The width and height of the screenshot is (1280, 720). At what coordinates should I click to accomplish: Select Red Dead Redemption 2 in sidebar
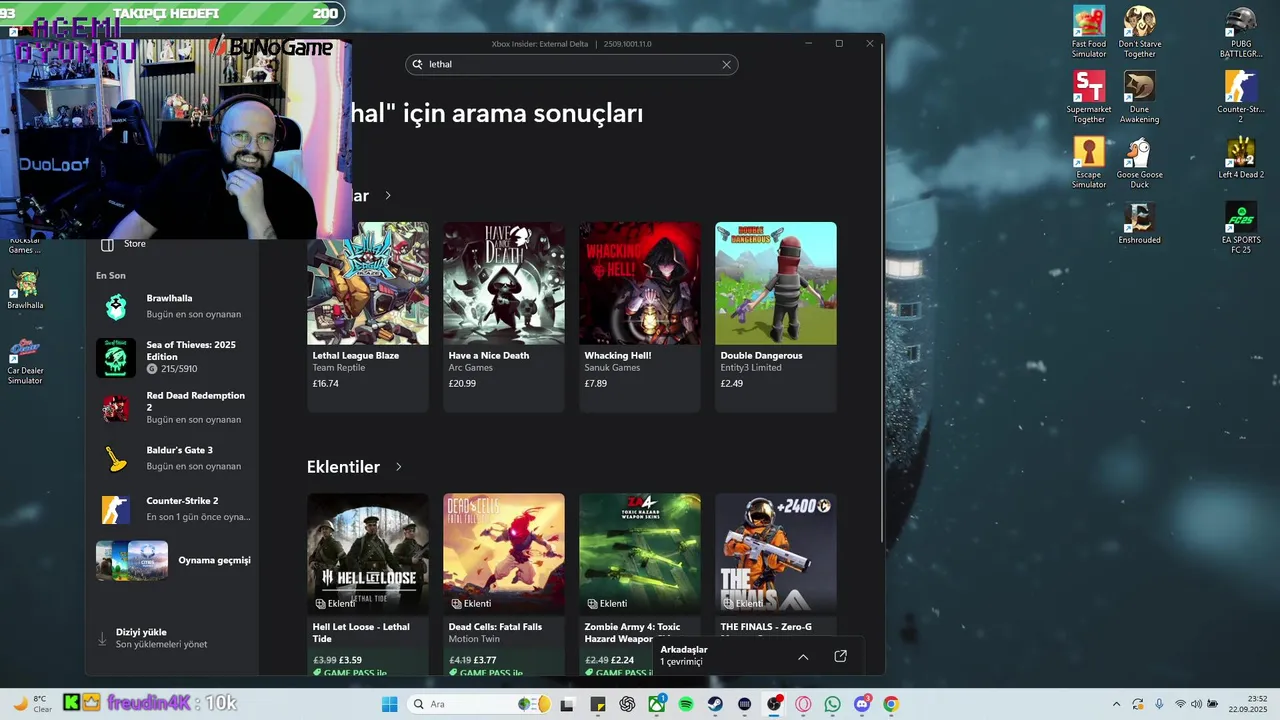(x=172, y=407)
